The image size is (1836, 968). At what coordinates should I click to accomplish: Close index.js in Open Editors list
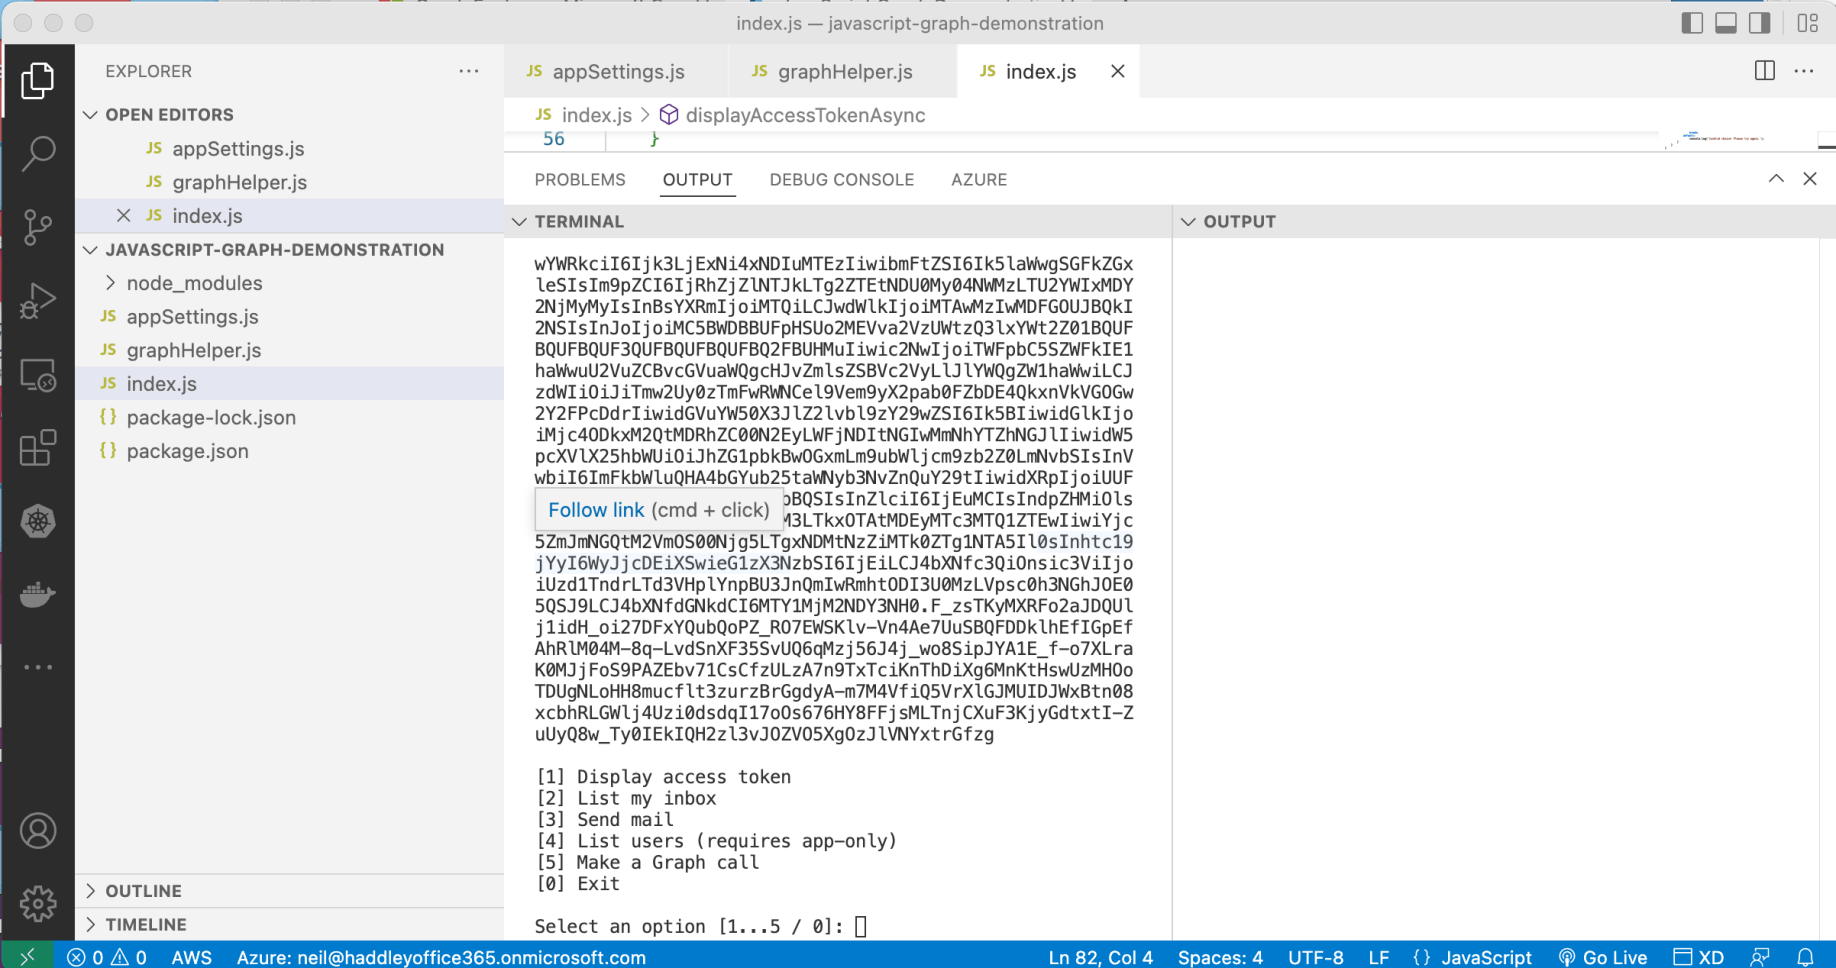[x=124, y=216]
